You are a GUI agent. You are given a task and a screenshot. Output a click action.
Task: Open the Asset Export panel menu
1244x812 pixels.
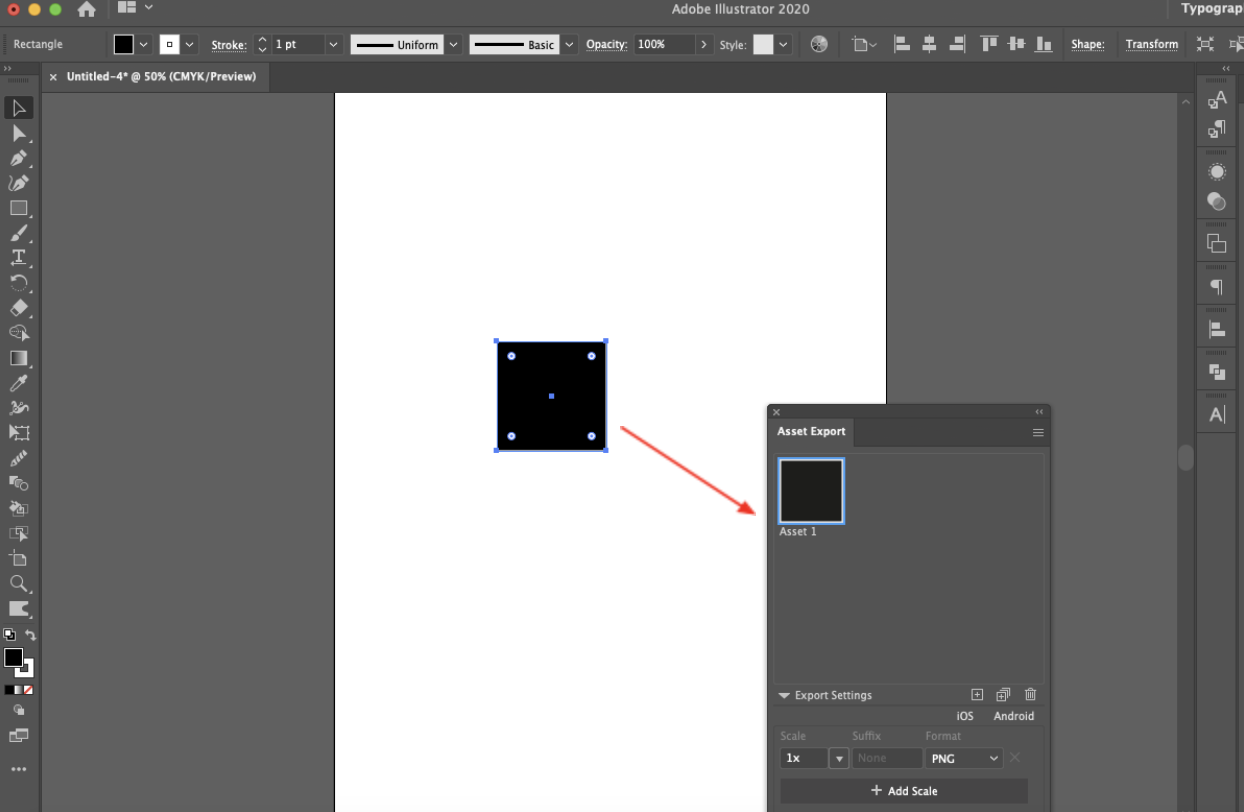pos(1038,433)
